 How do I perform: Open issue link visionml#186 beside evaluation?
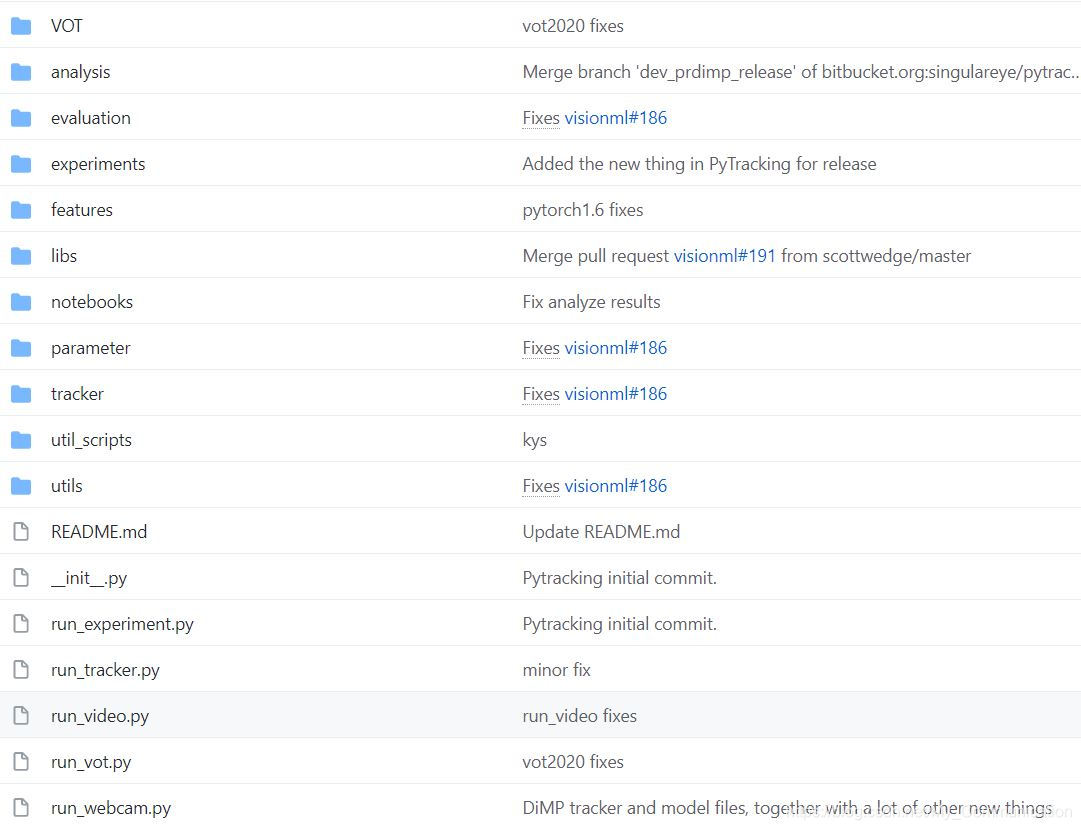point(615,117)
